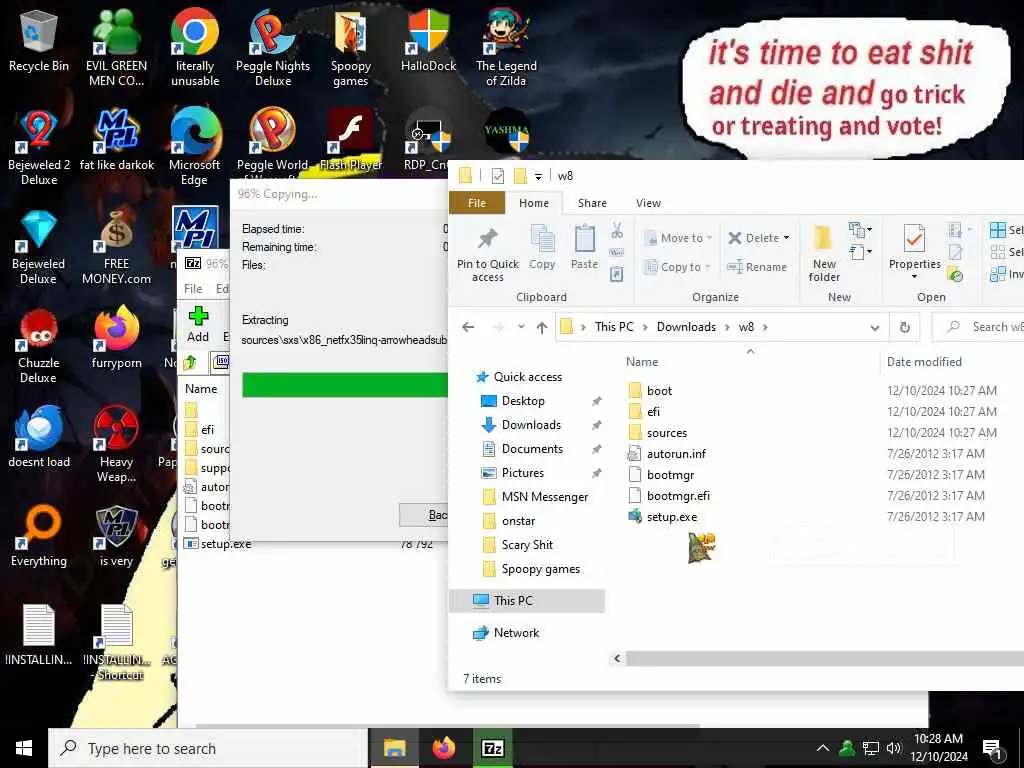Click the Paste icon in Clipboard group
The width and height of the screenshot is (1024, 768).
click(x=584, y=247)
